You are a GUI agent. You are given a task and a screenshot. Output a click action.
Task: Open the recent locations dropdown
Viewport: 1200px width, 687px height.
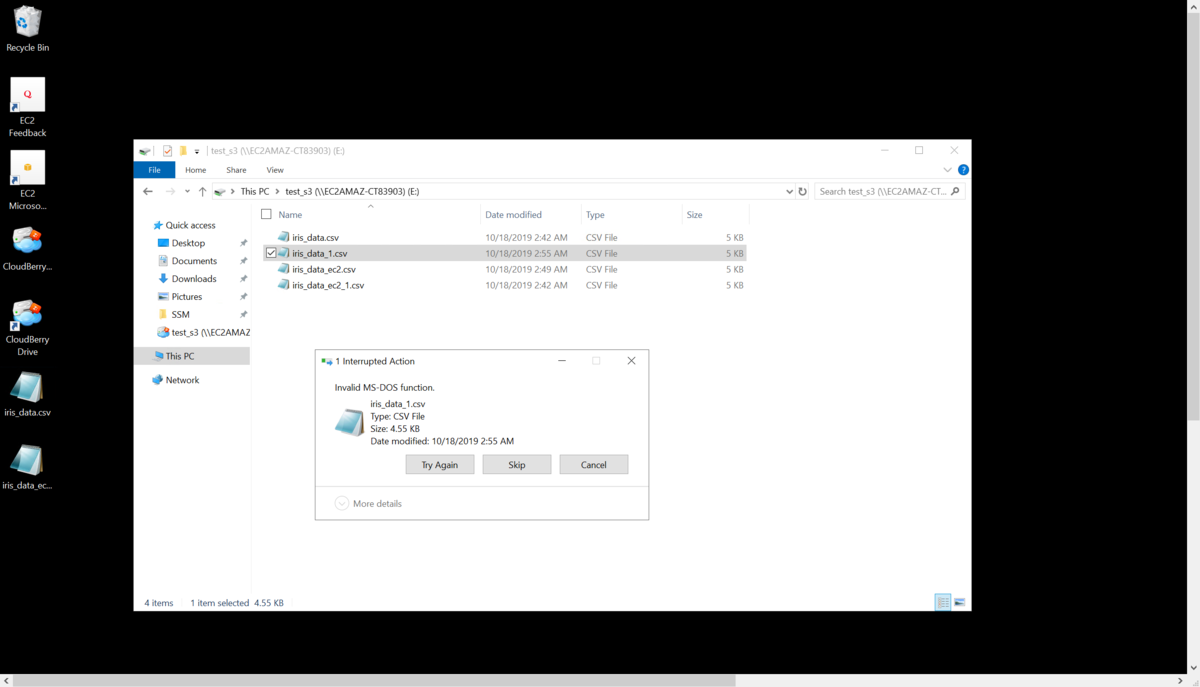pyautogui.click(x=187, y=191)
